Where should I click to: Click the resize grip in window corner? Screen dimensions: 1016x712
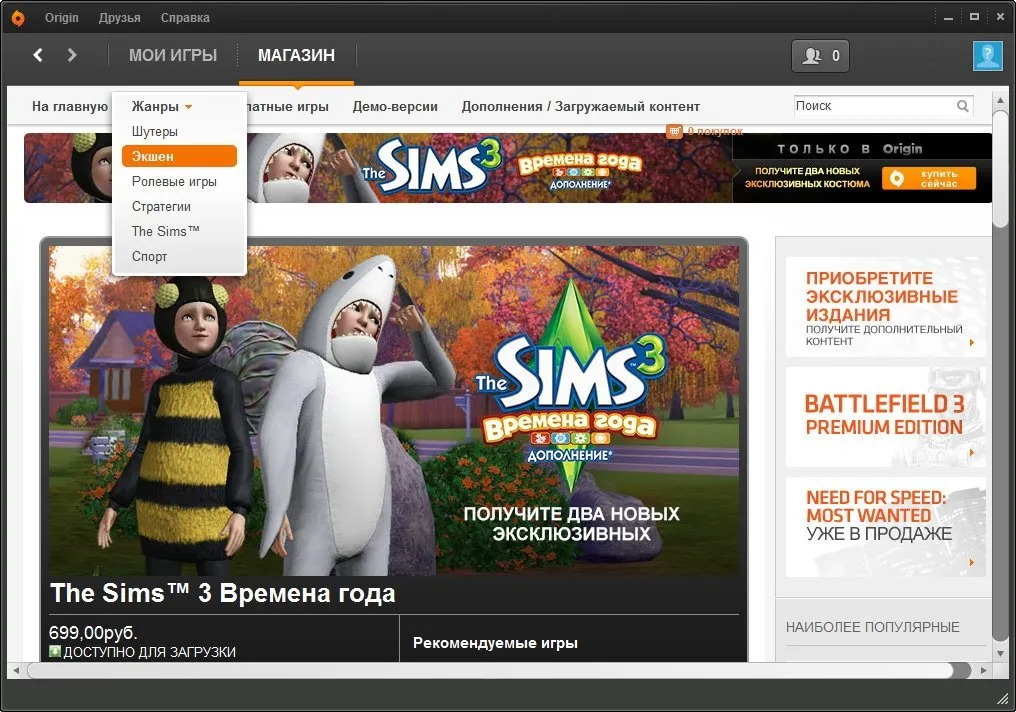coord(1004,699)
